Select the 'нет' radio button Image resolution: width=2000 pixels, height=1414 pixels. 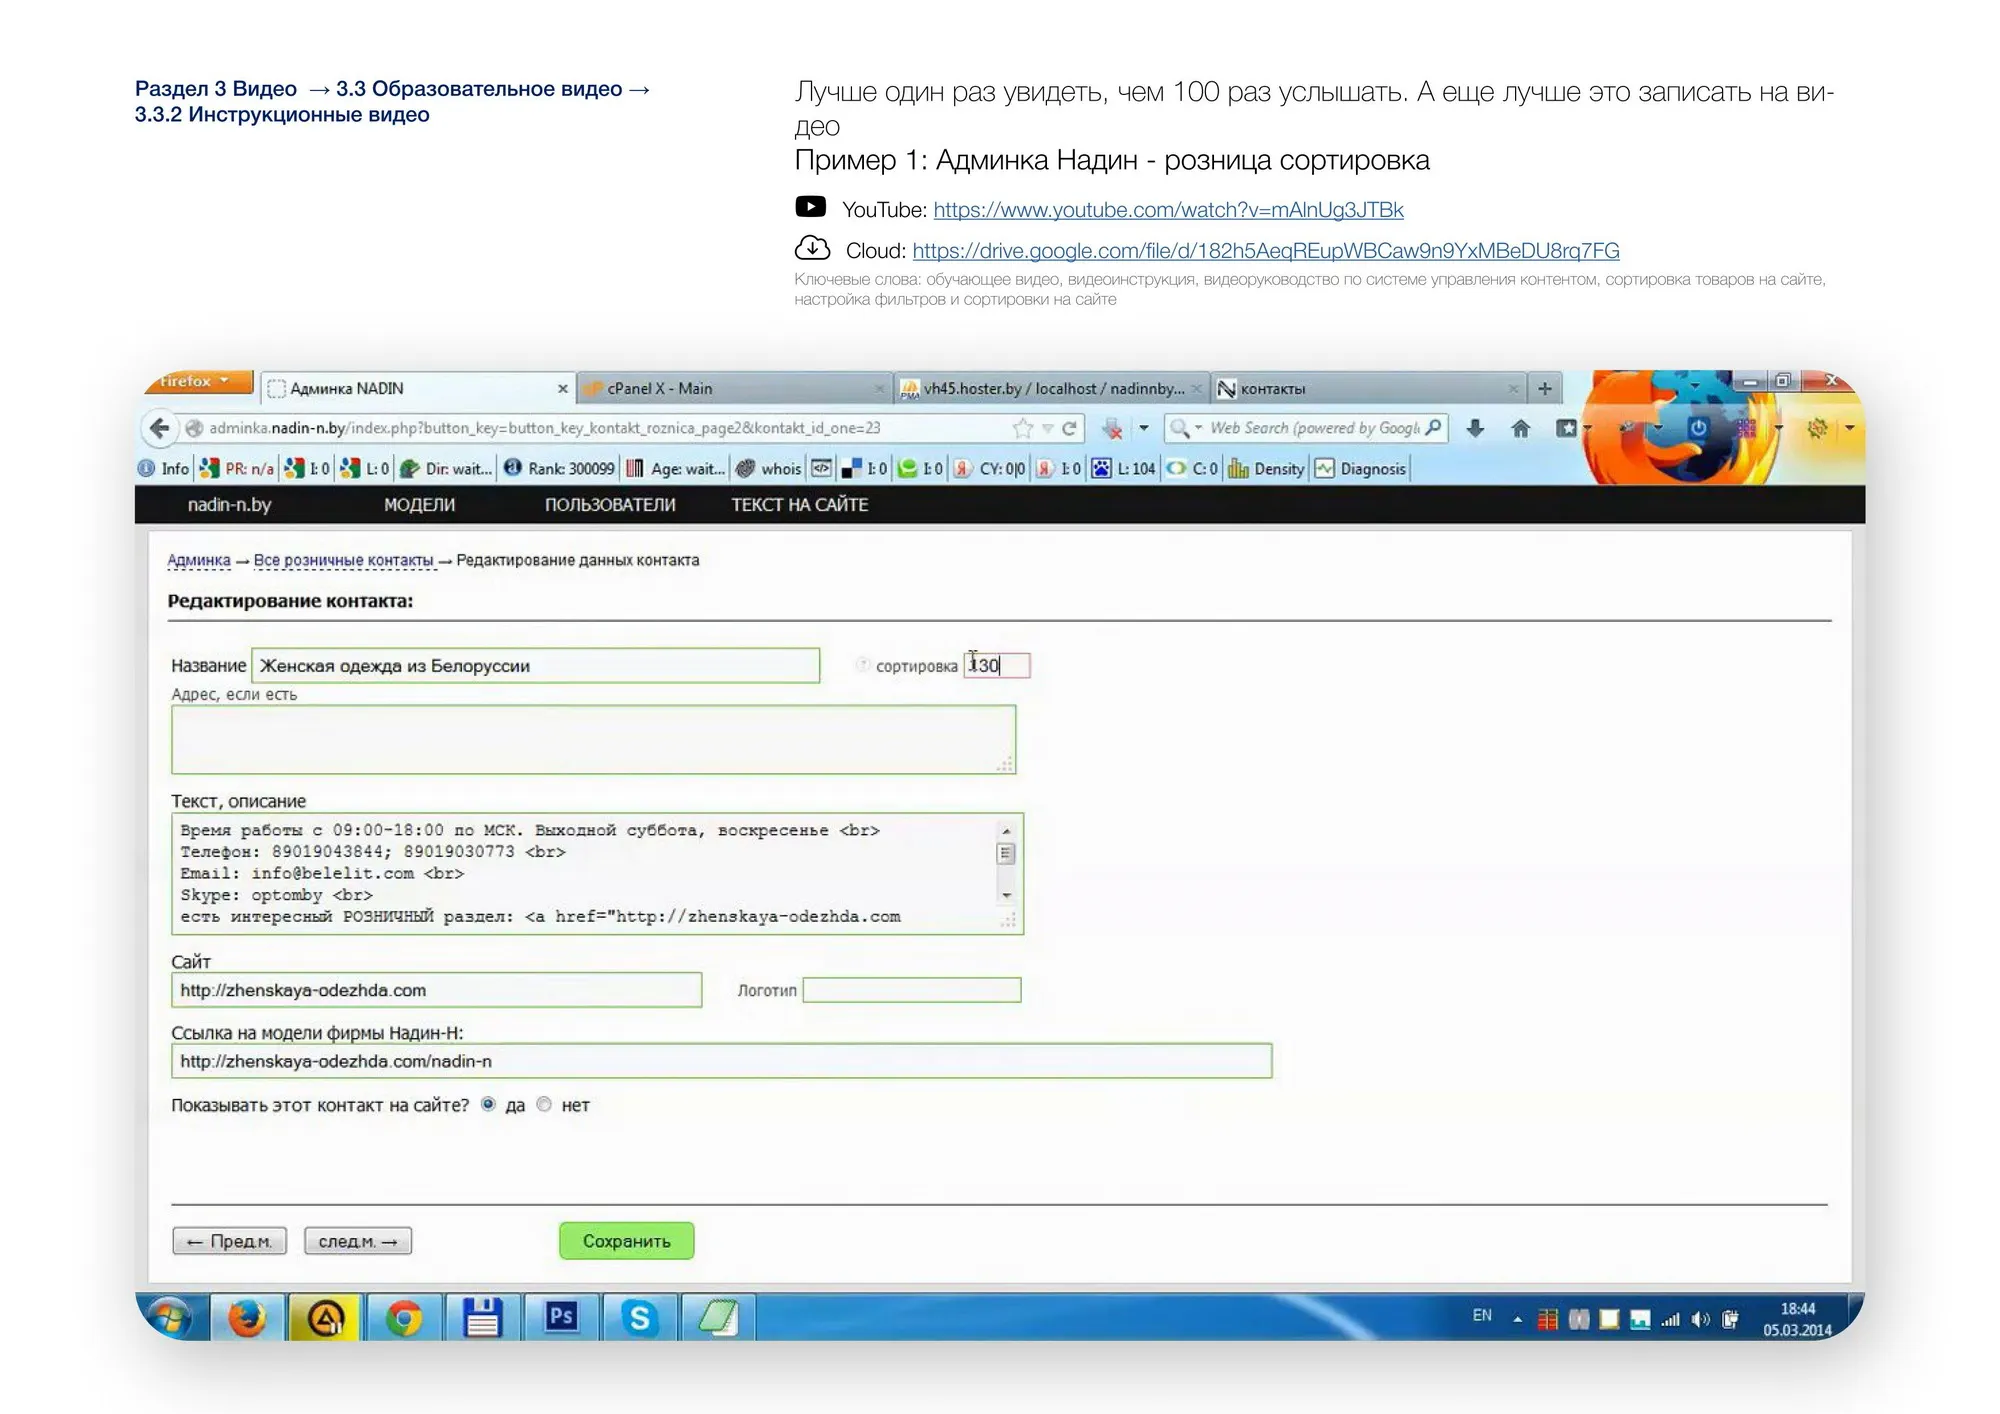coord(544,1105)
